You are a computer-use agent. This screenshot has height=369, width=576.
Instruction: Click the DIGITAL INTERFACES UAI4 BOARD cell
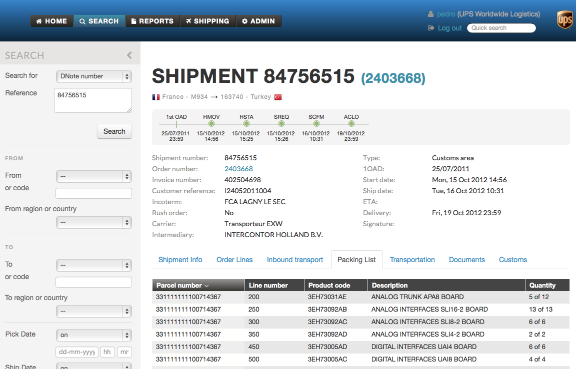coord(424,347)
